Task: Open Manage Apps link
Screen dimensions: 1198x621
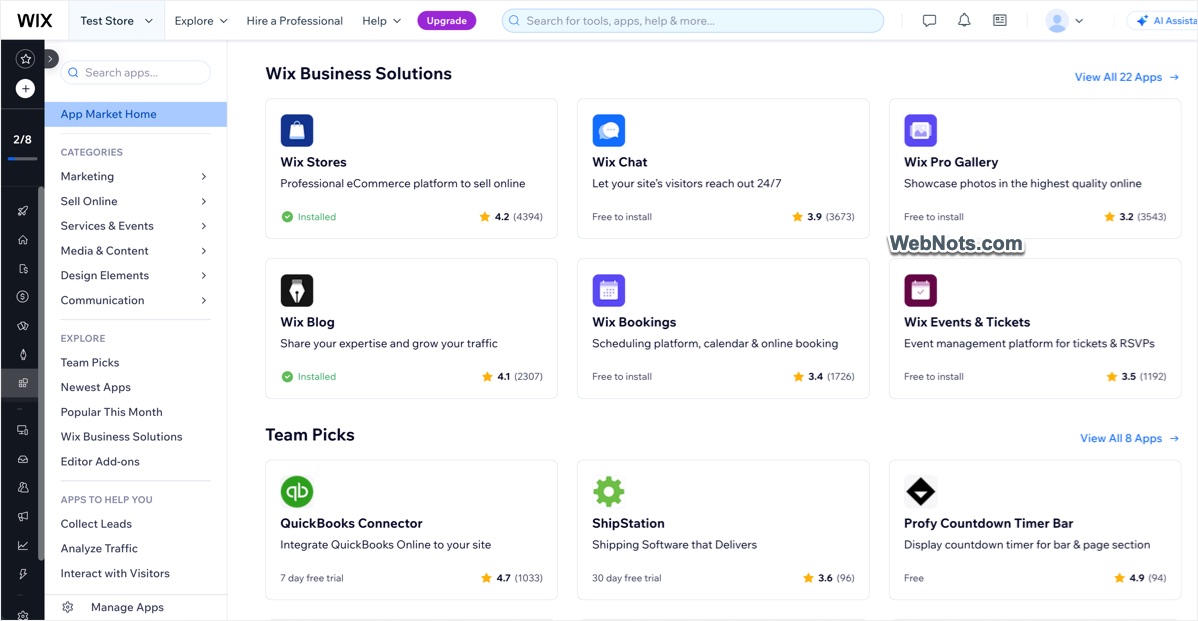Action: (x=128, y=607)
